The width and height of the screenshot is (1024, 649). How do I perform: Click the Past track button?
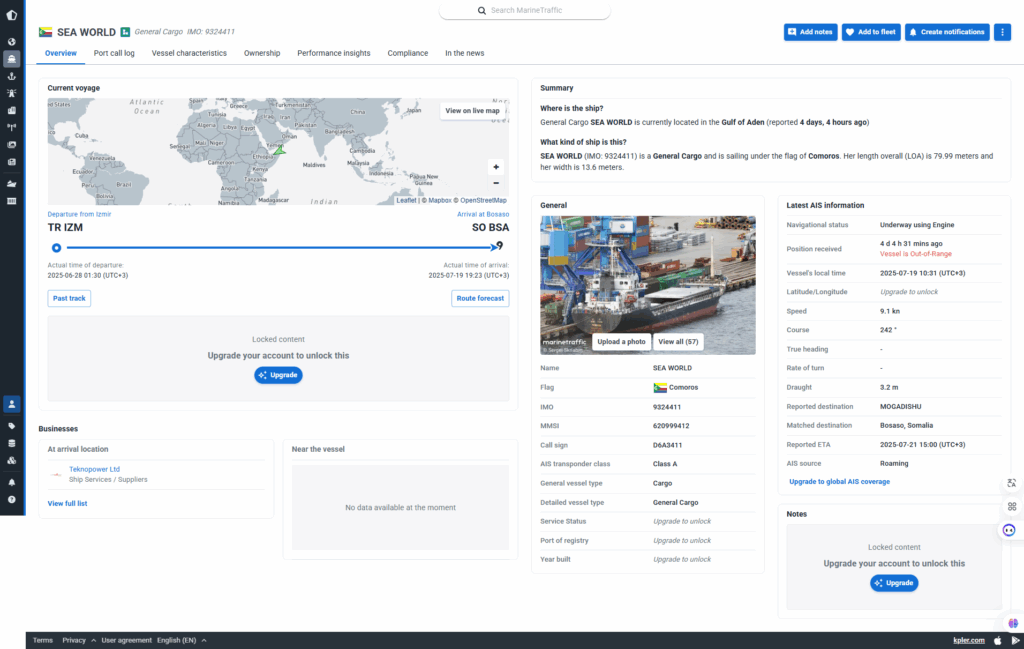(69, 298)
